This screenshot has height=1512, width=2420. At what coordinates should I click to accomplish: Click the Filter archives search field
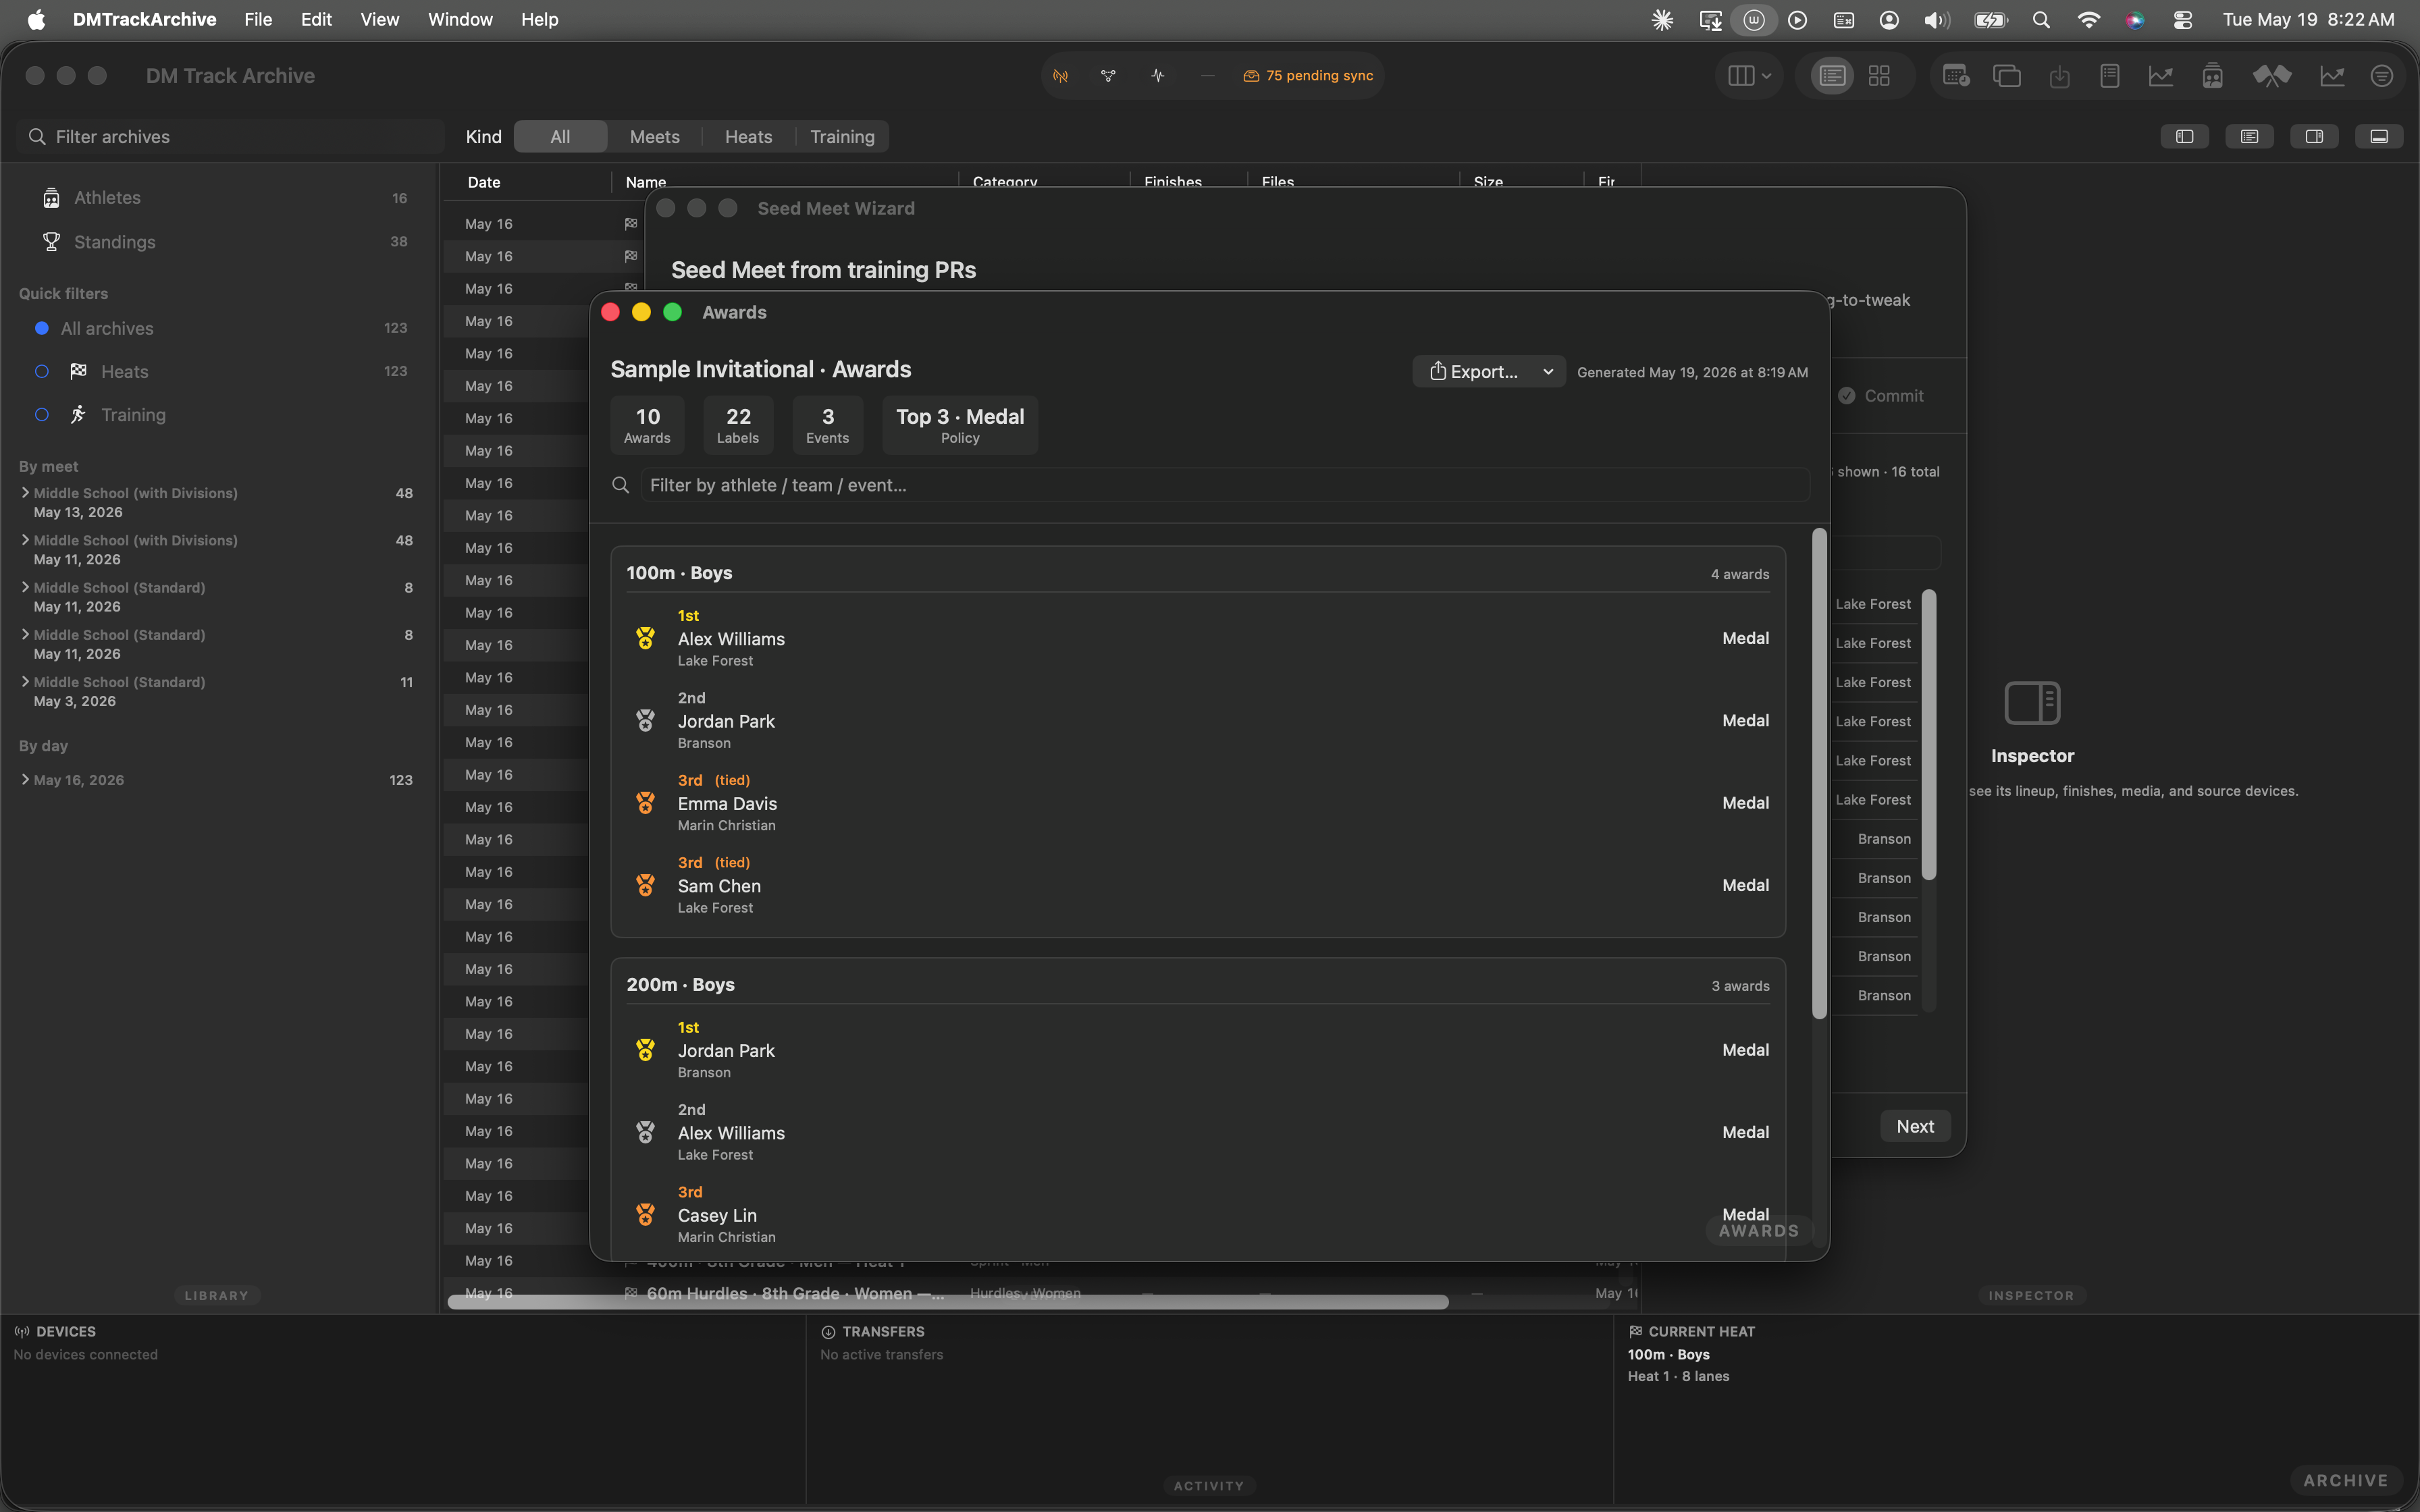[x=230, y=137]
